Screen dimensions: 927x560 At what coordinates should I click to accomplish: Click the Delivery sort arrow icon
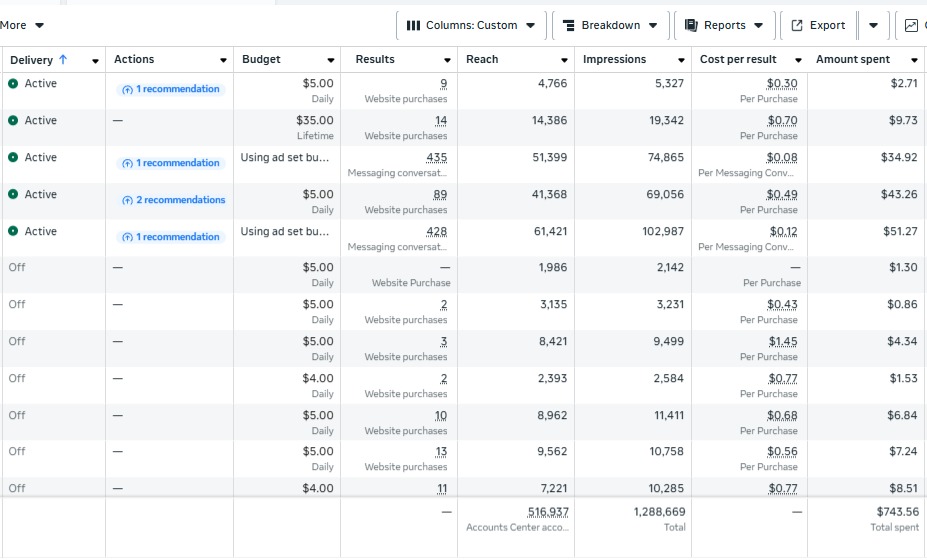tap(64, 60)
